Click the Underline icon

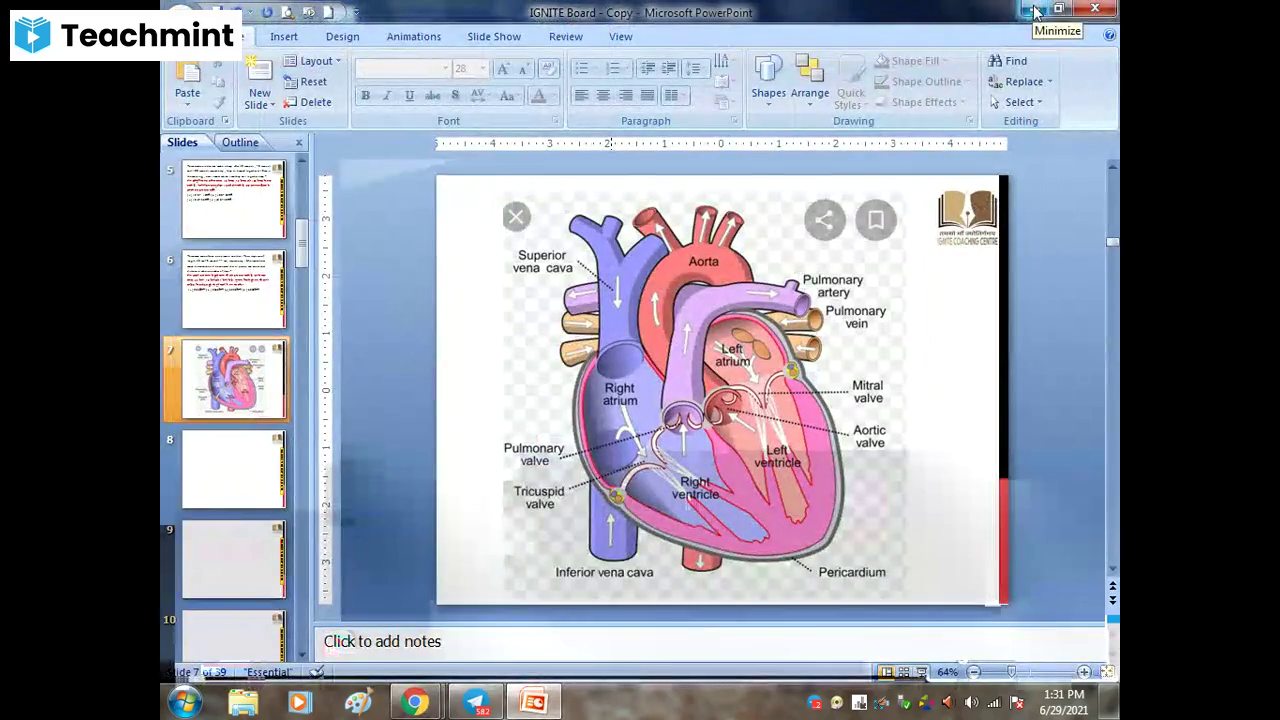pos(410,95)
